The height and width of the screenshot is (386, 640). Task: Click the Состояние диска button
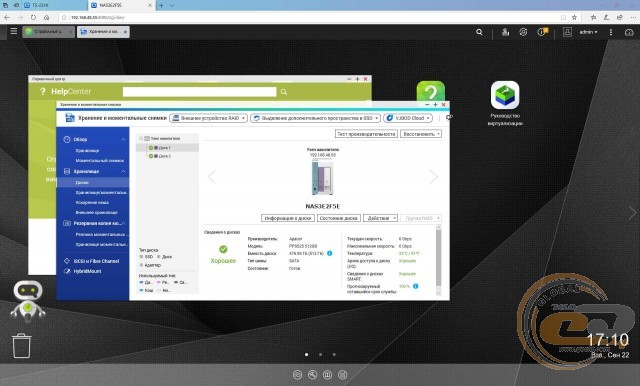coord(339,218)
